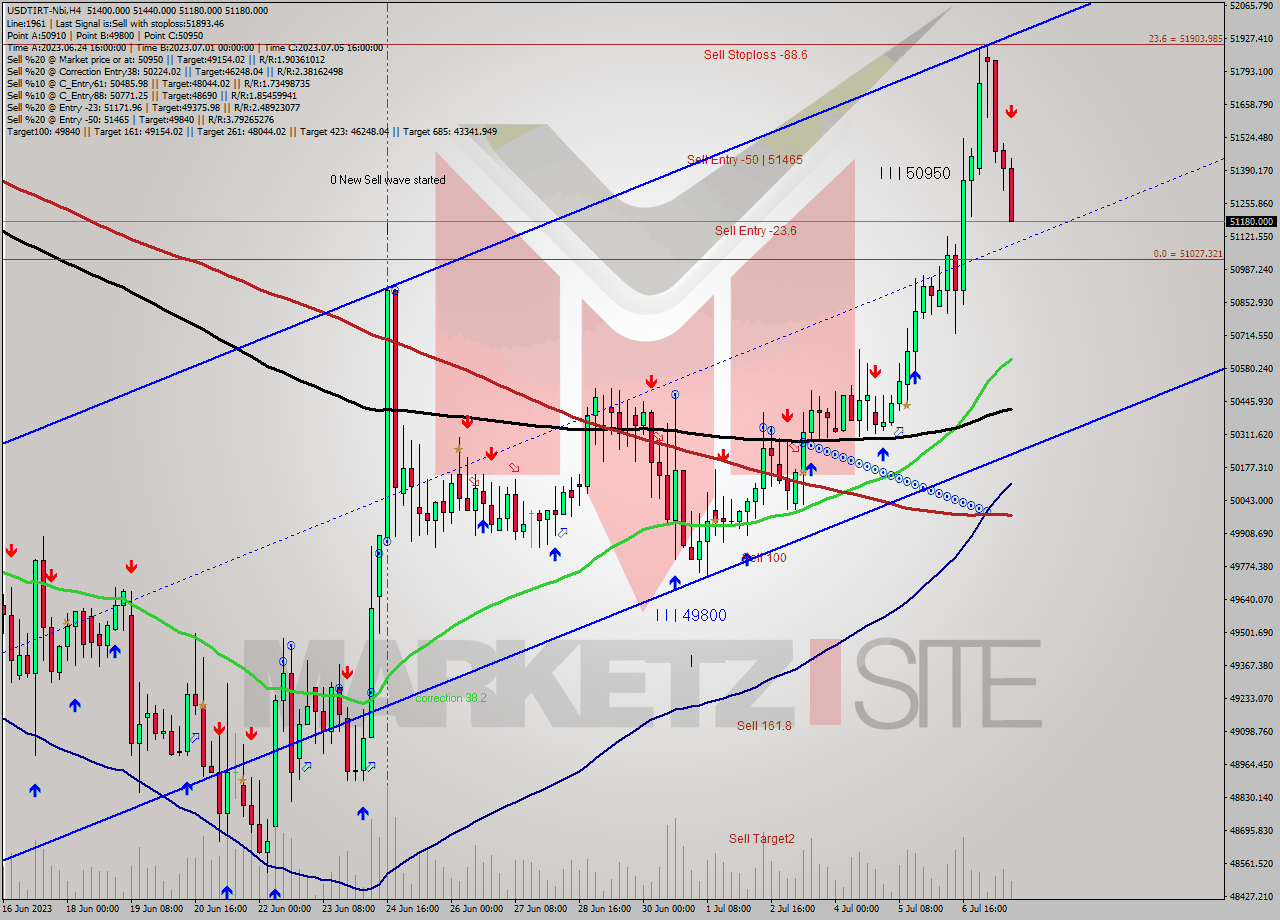Viewport: 1280px width, 920px height.
Task: Click the current price tag 51180.000
Action: tap(1252, 222)
